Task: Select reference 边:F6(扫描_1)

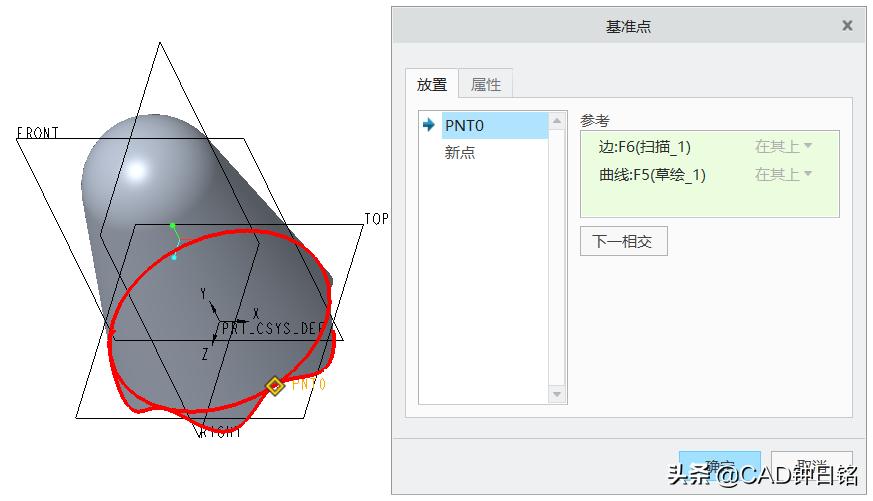Action: click(645, 146)
